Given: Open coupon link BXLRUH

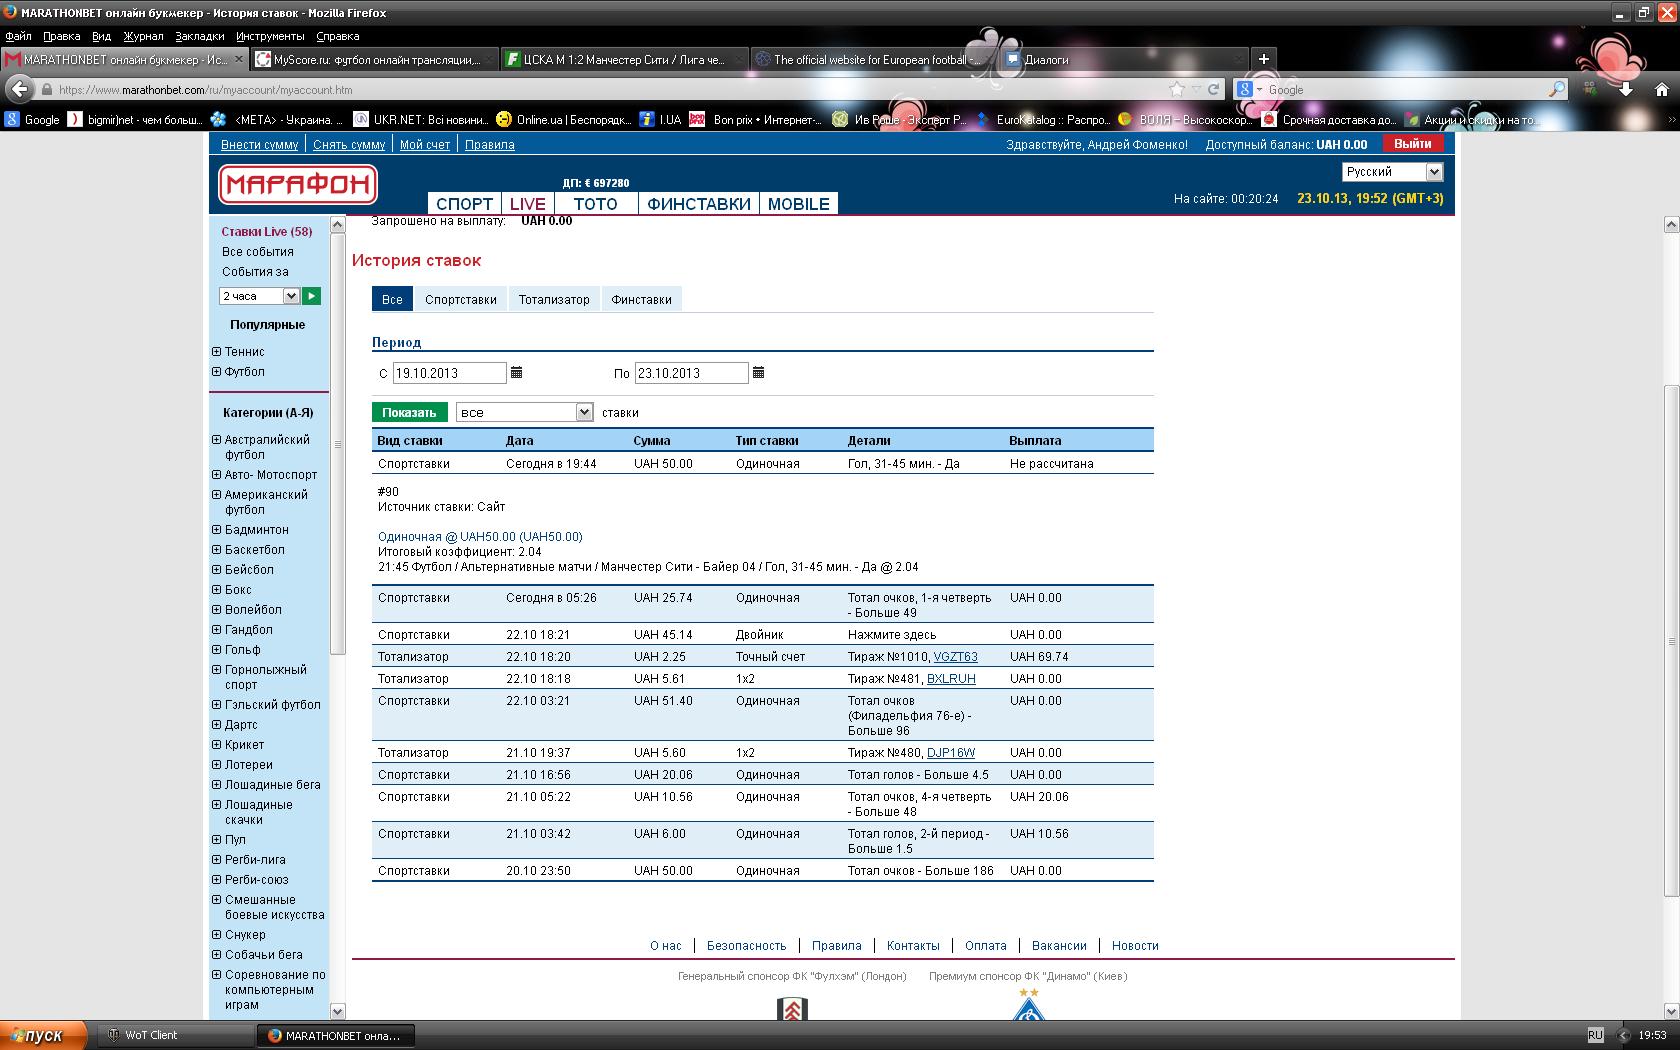Looking at the screenshot, I should pos(951,679).
